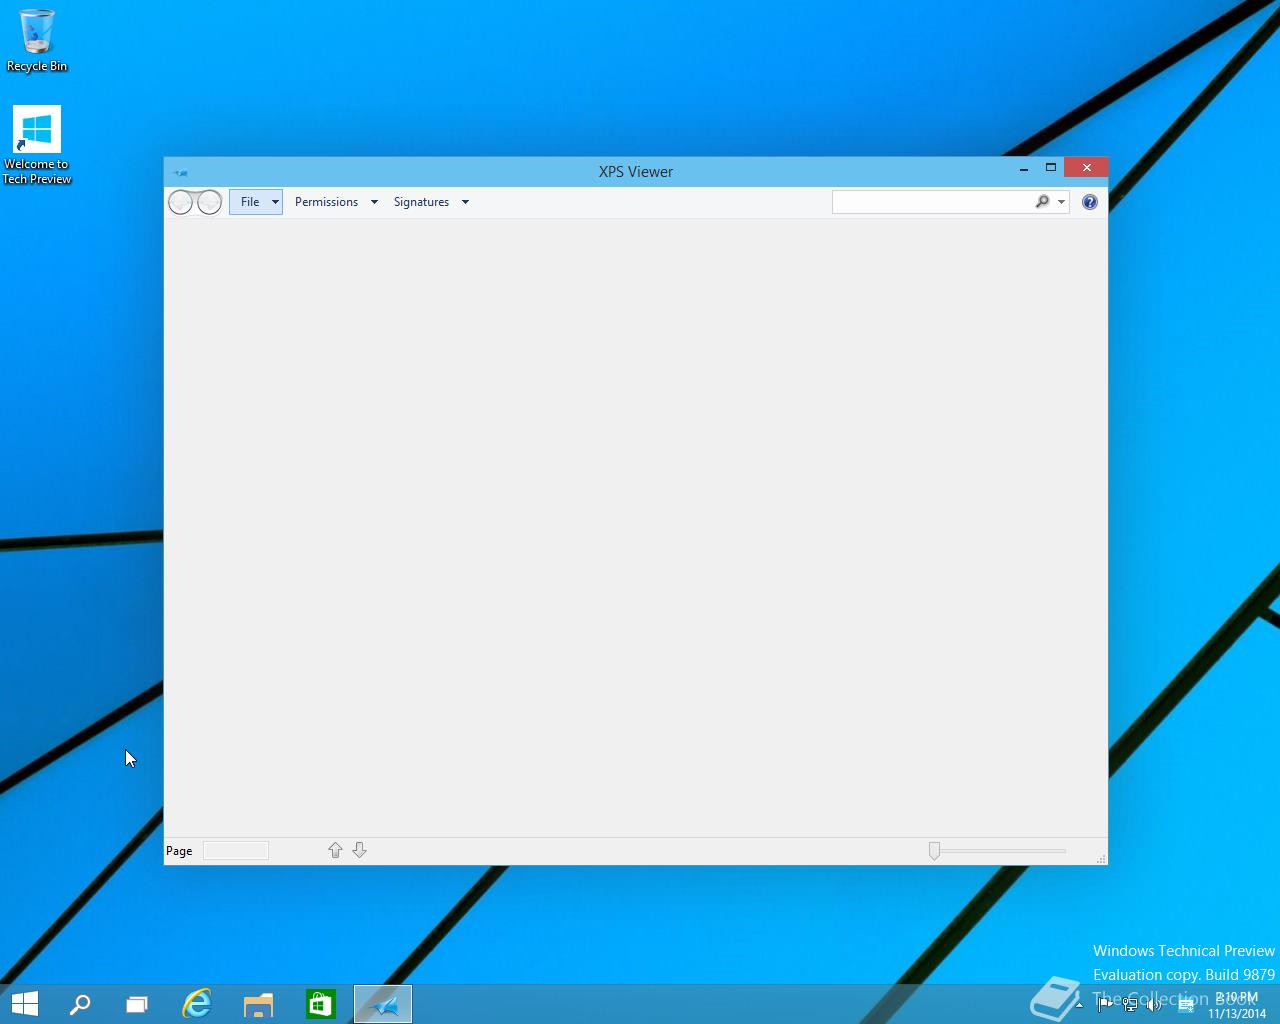Go to previous page with up arrow

pyautogui.click(x=335, y=850)
